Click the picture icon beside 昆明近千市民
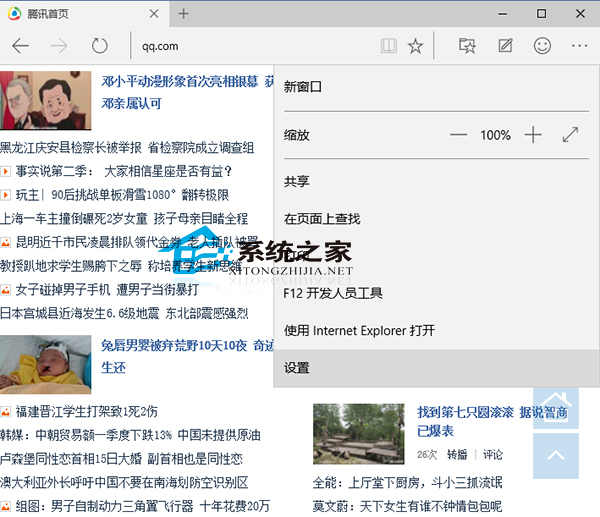 pos(5,242)
